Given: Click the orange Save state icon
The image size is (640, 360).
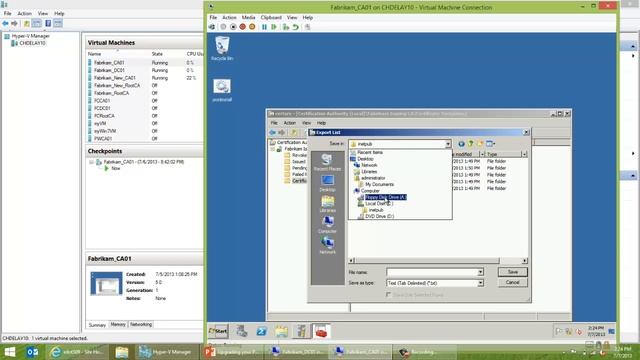Looking at the screenshot, I should 252,27.
